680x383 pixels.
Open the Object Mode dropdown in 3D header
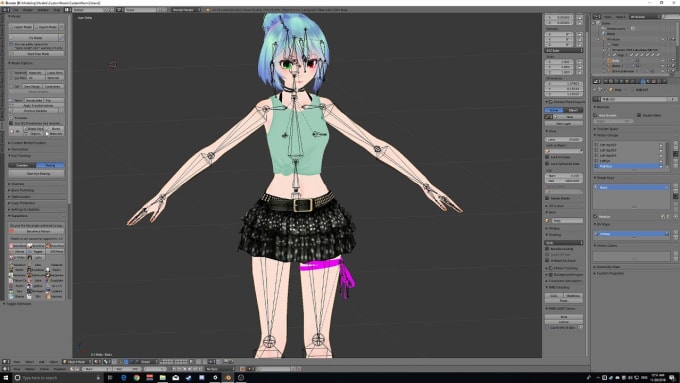76,361
